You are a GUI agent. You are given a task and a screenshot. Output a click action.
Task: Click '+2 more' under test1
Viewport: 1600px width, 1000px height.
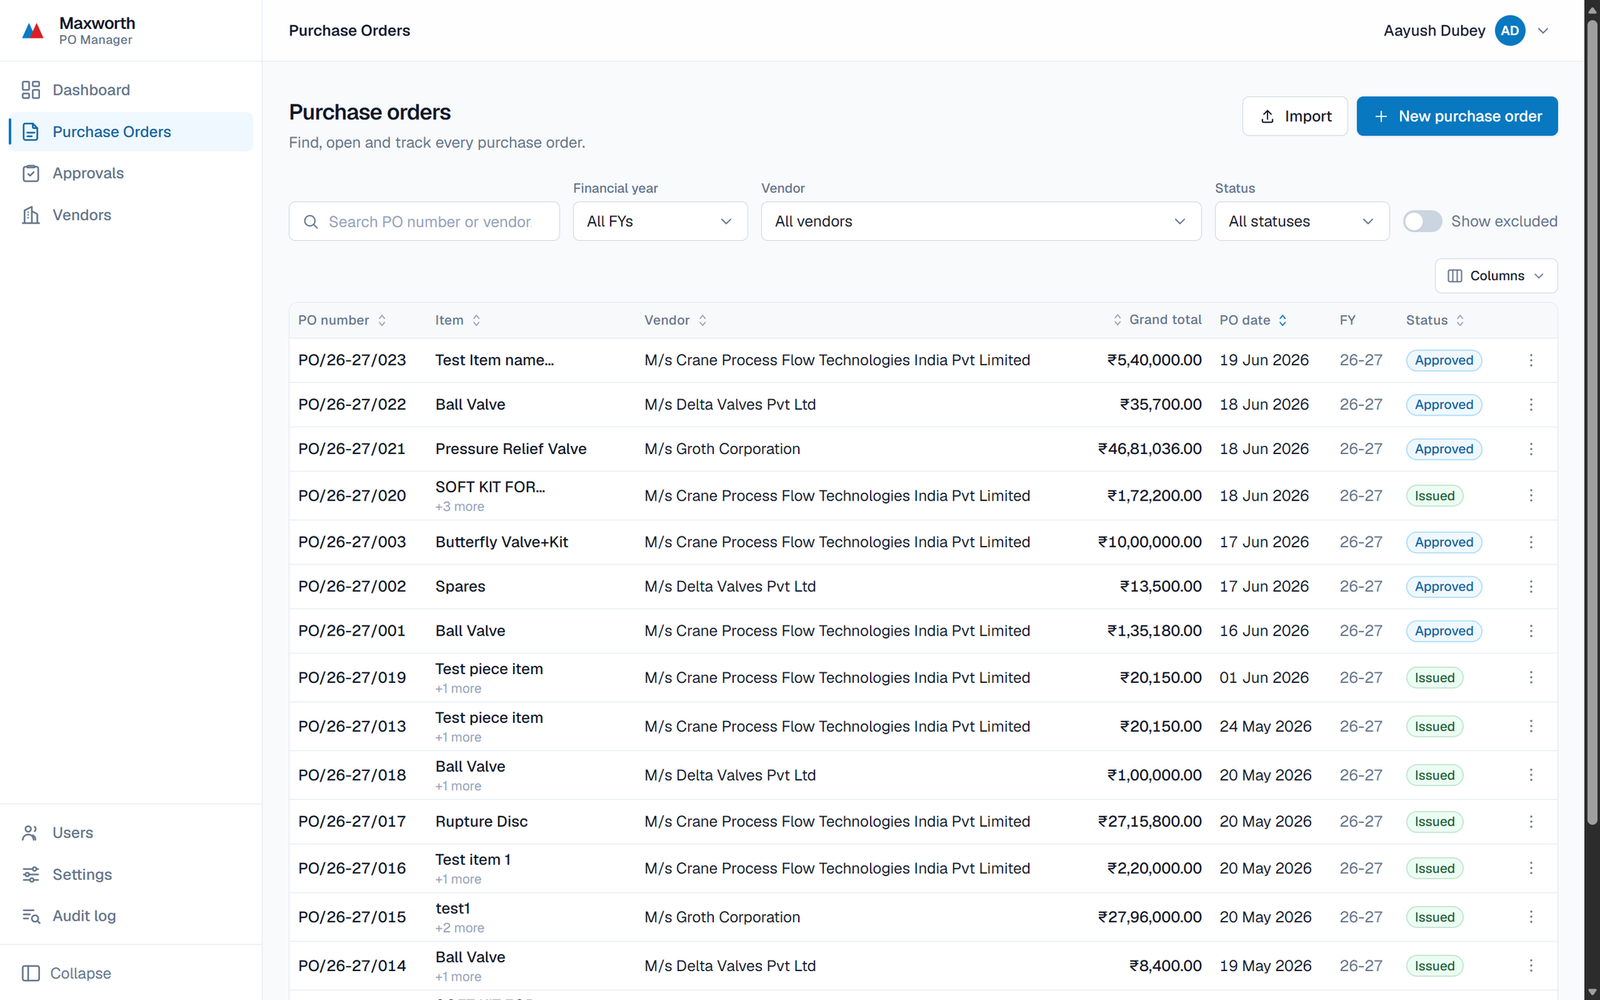(460, 928)
